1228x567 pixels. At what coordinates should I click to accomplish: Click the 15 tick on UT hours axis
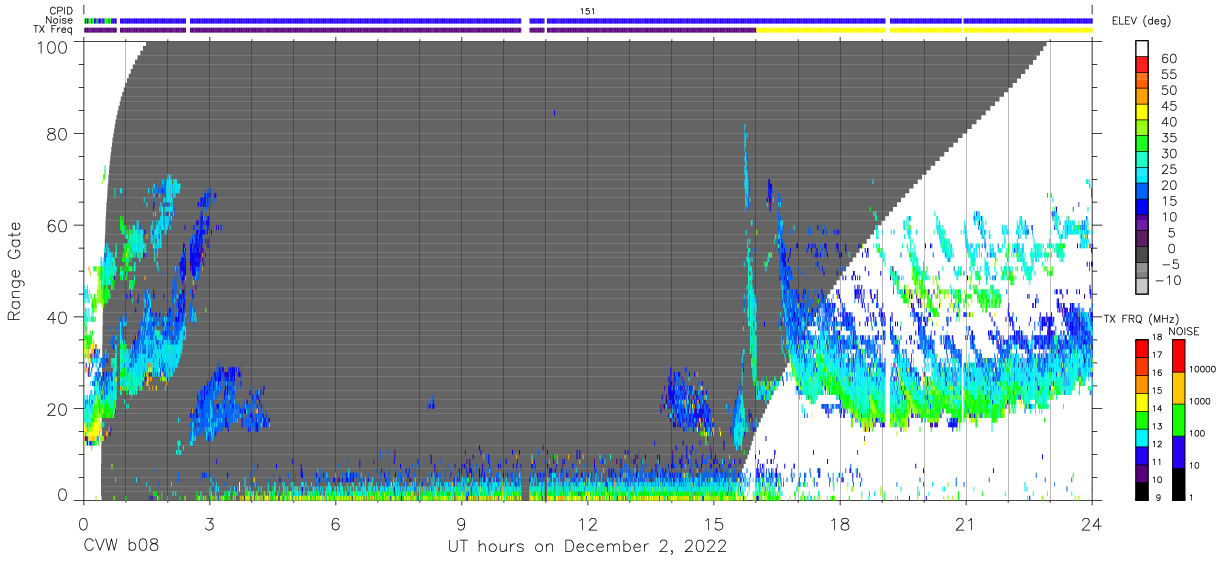[x=713, y=523]
